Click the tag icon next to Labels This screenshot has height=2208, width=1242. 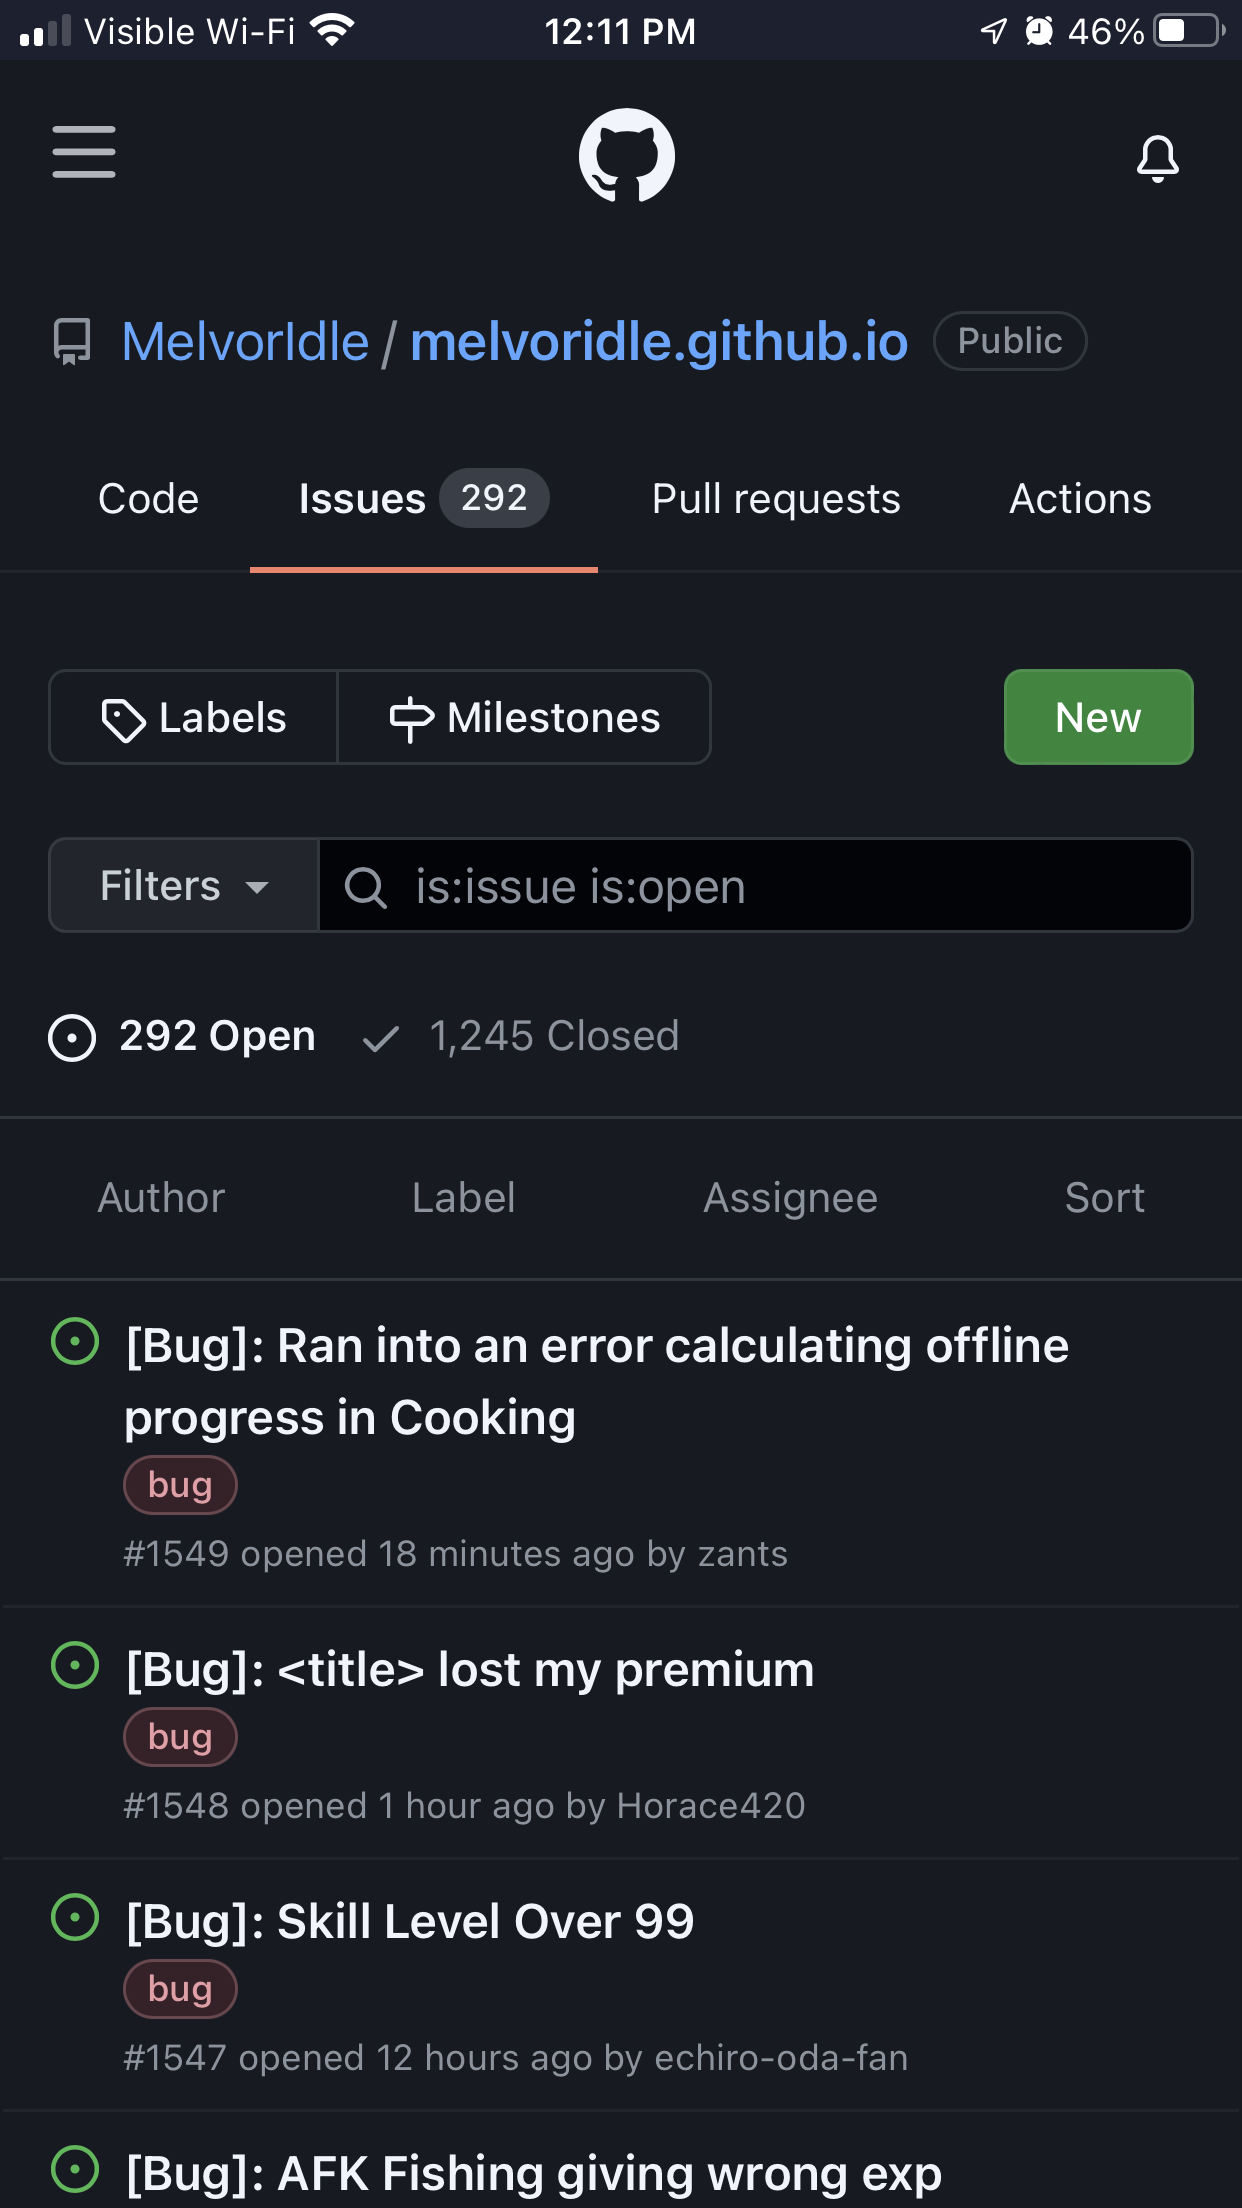click(126, 717)
